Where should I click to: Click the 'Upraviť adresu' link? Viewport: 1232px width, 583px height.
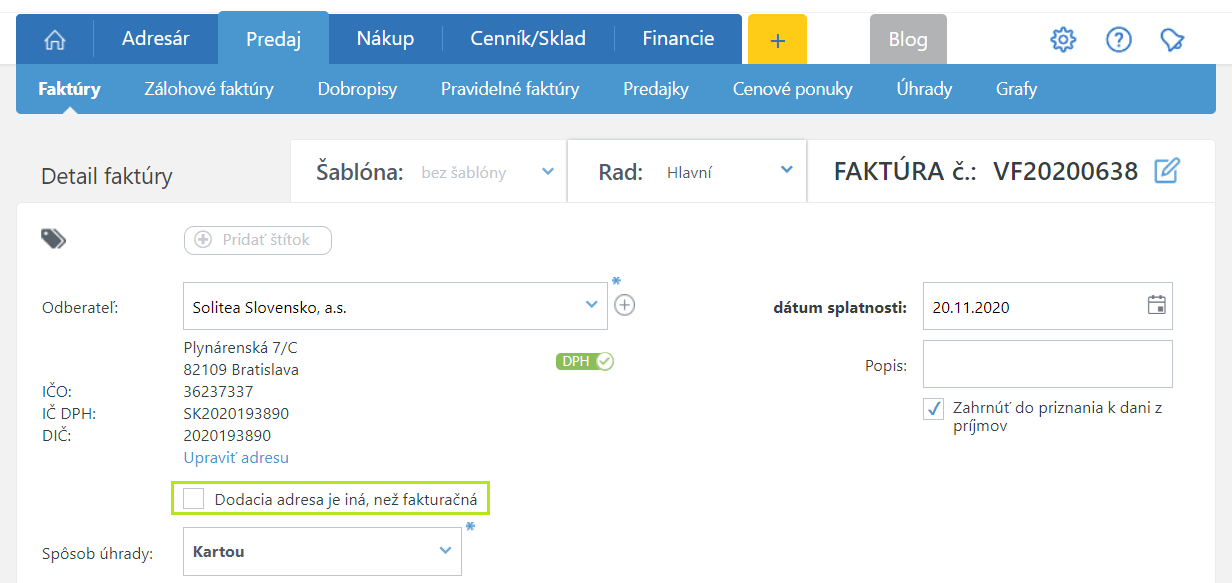coord(236,458)
